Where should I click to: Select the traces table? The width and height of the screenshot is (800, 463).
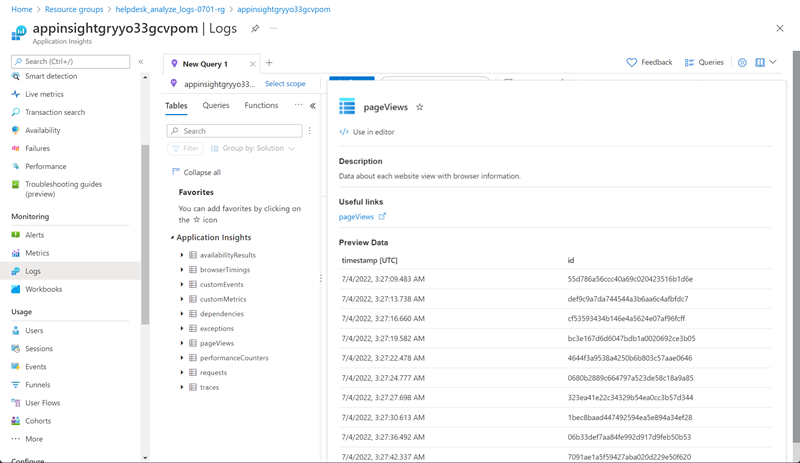pyautogui.click(x=209, y=387)
